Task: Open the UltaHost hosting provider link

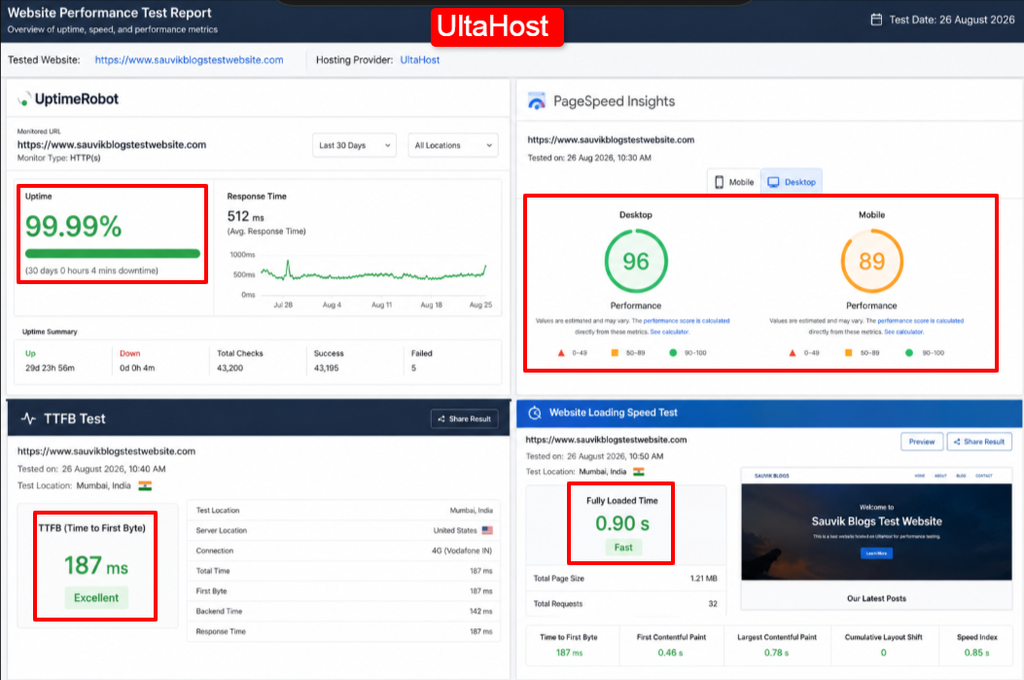Action: tap(419, 60)
